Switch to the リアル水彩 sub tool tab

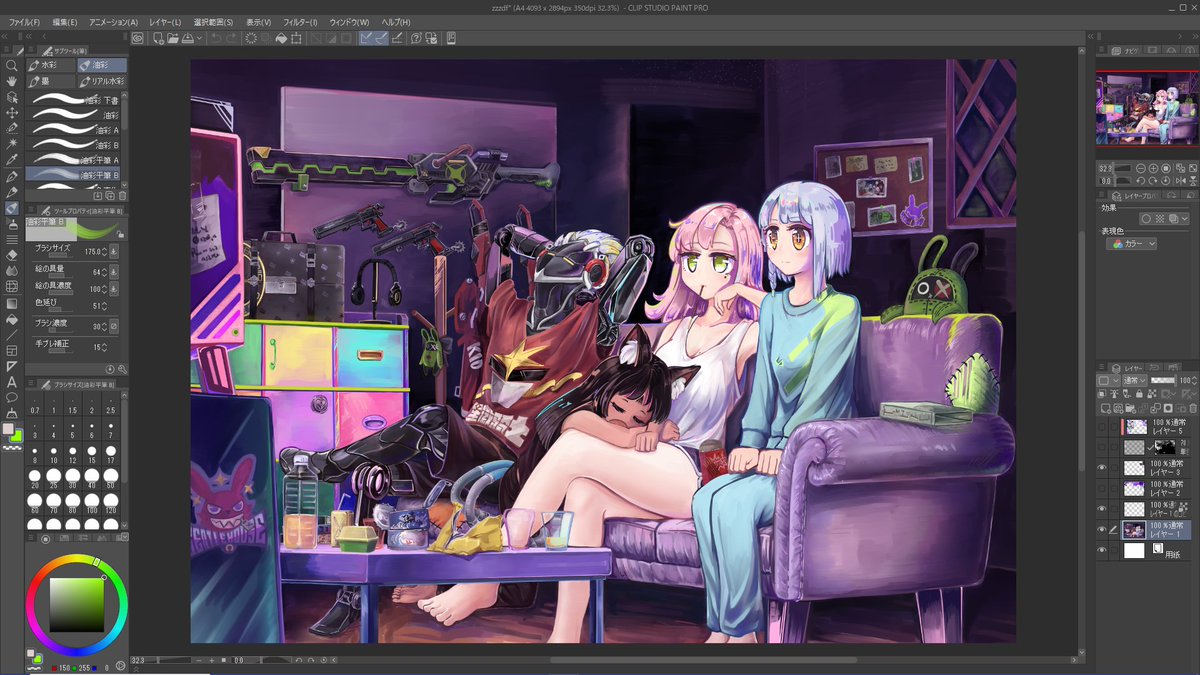pyautogui.click(x=102, y=81)
